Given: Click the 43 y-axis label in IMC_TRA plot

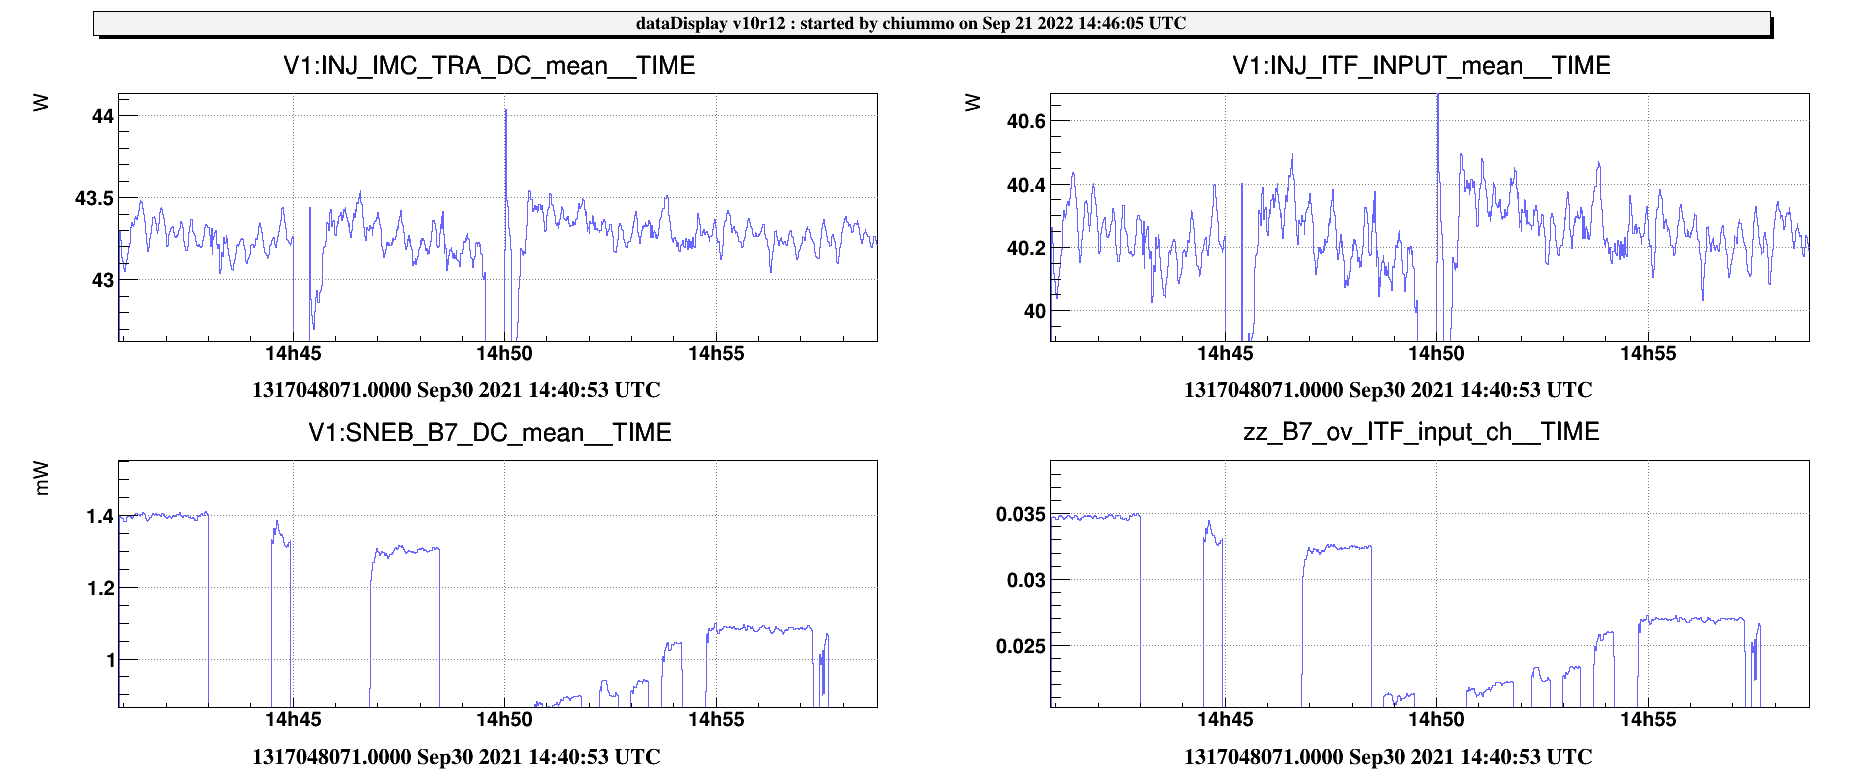Looking at the screenshot, I should coord(103,280).
